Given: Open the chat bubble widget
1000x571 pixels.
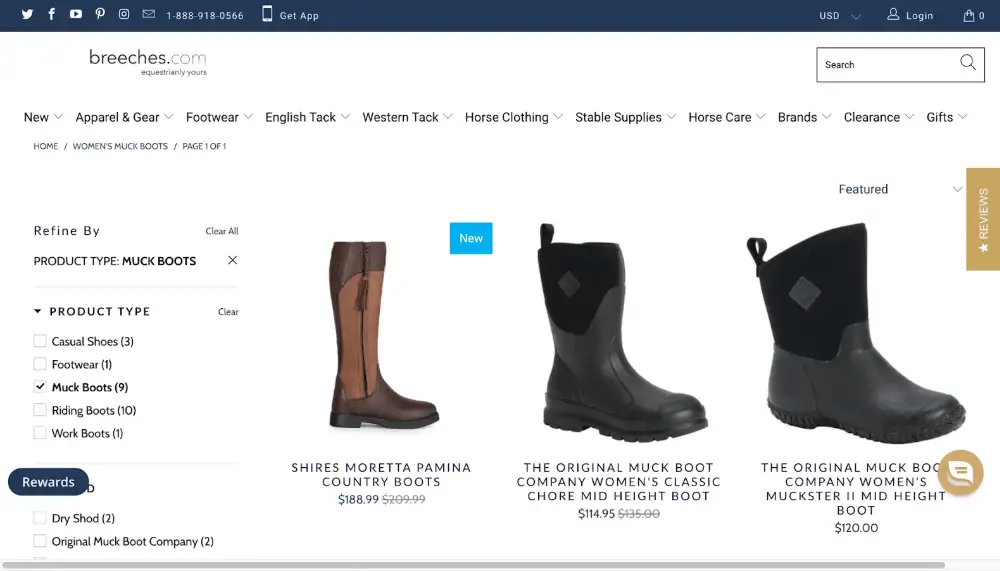Looking at the screenshot, I should (x=960, y=473).
